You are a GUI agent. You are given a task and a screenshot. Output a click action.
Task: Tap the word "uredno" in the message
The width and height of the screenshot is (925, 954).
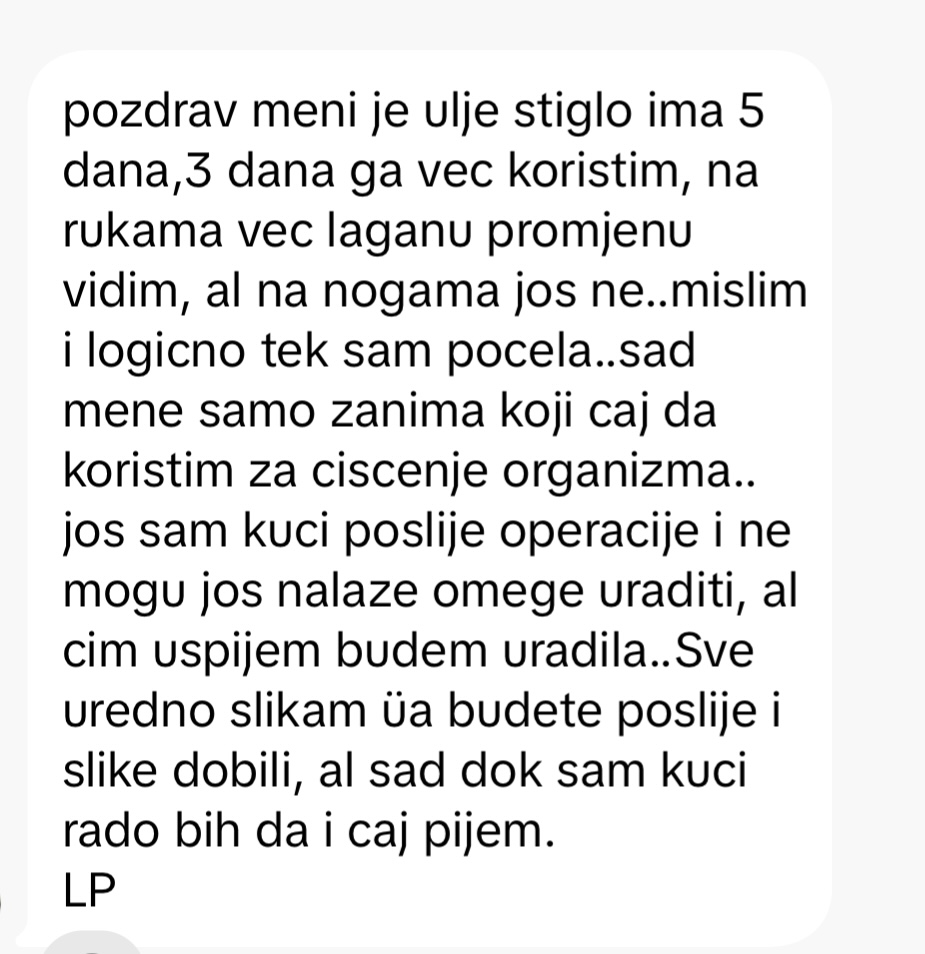(139, 711)
